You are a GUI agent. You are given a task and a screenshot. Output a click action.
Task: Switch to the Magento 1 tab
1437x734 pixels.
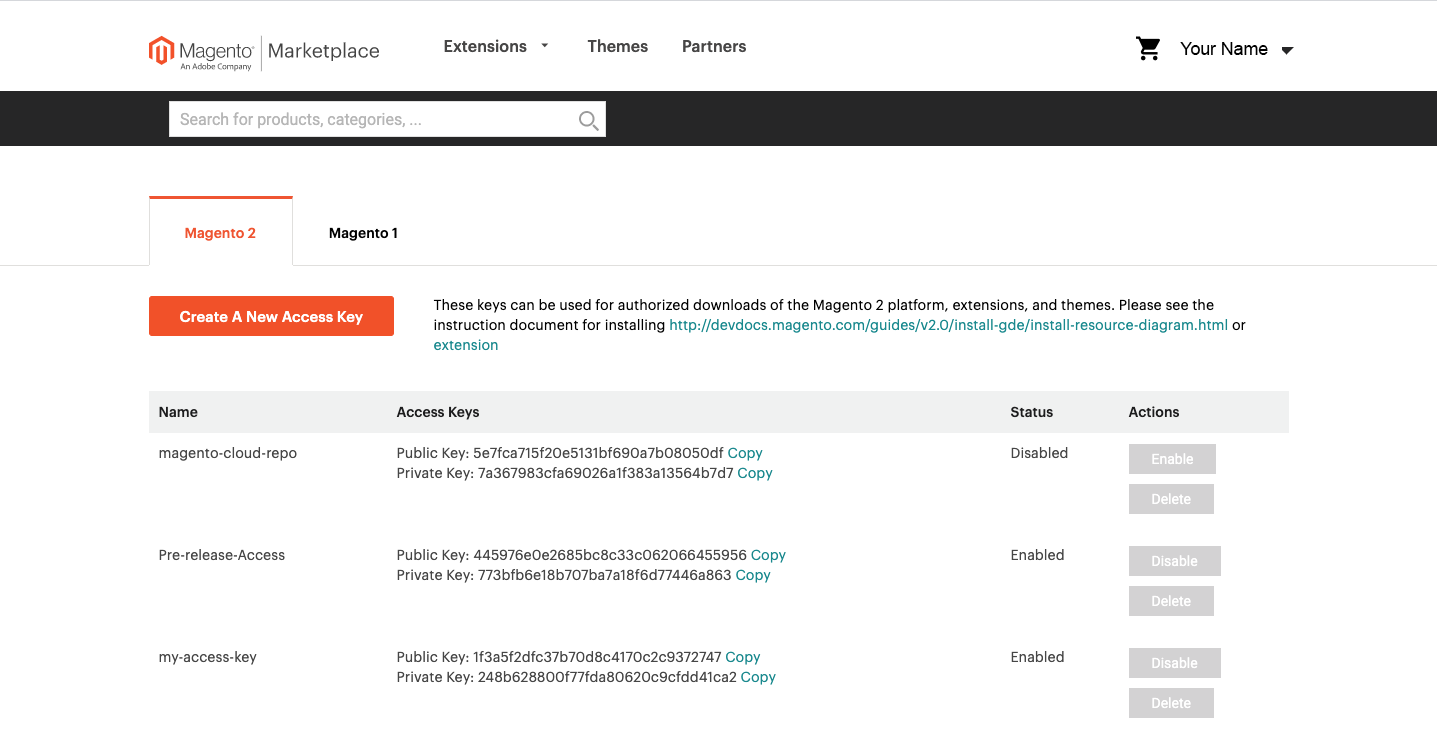point(363,233)
